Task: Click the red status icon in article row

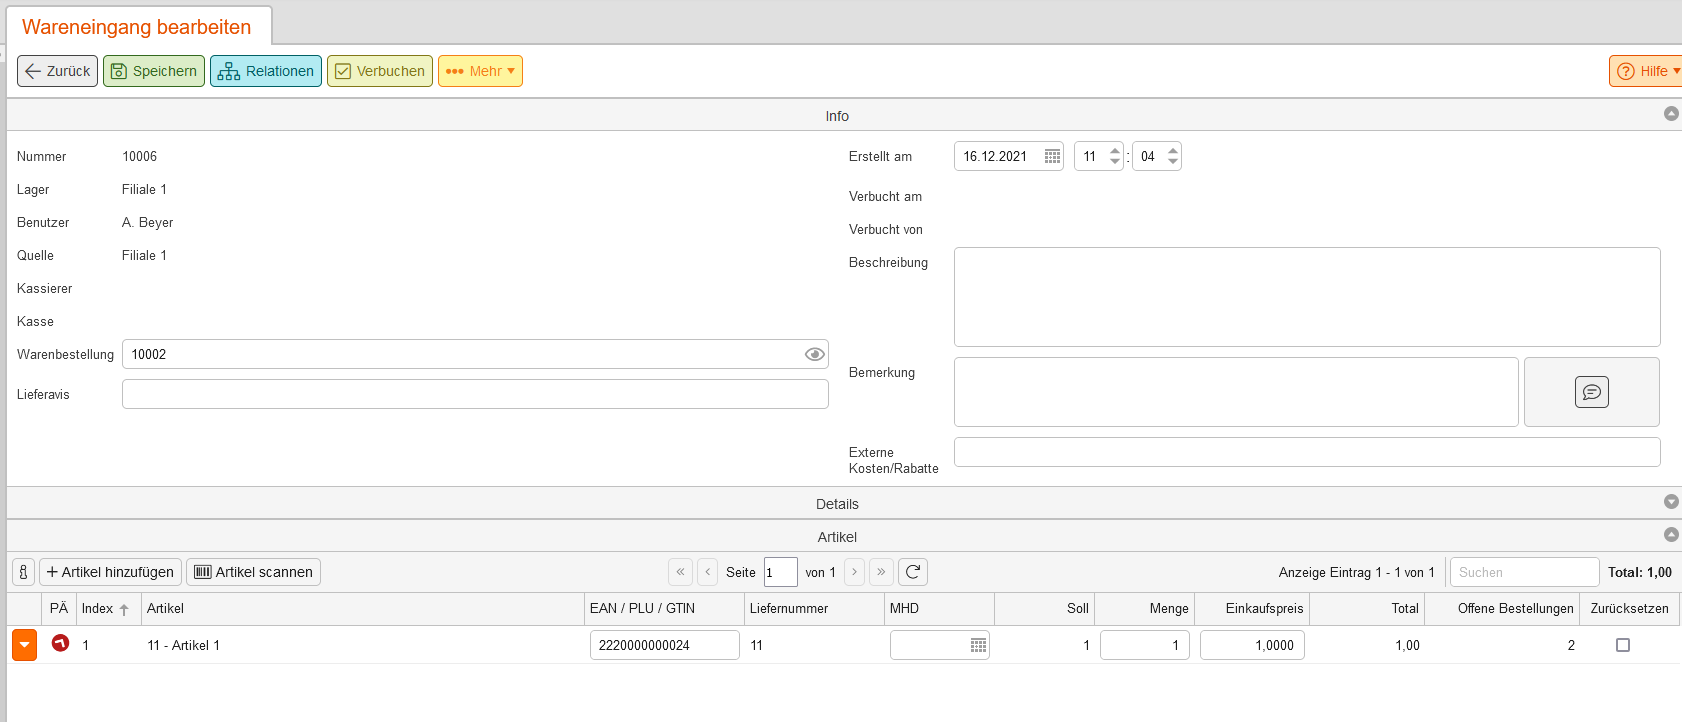Action: tap(60, 644)
